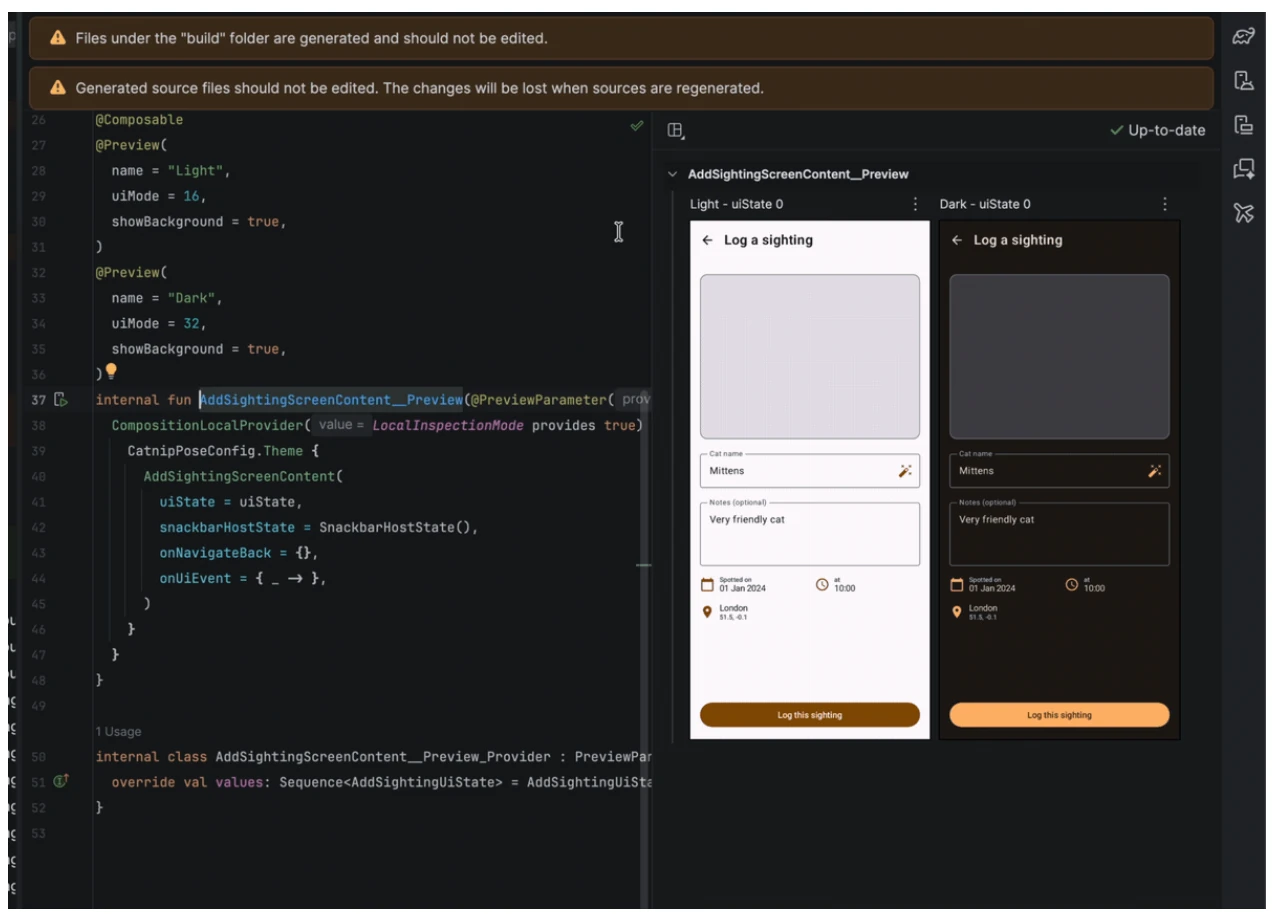1275x915 pixels.
Task: Click the location pin icon in Light preview
Action: pyautogui.click(x=707, y=612)
